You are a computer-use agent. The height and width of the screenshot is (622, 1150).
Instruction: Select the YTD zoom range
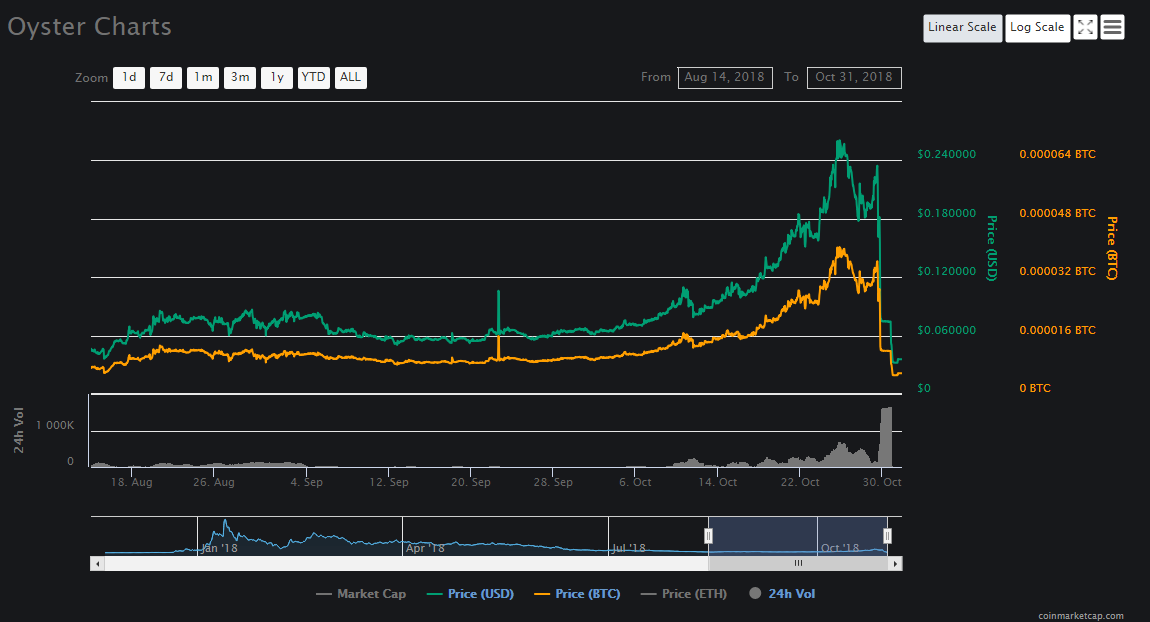coord(313,77)
